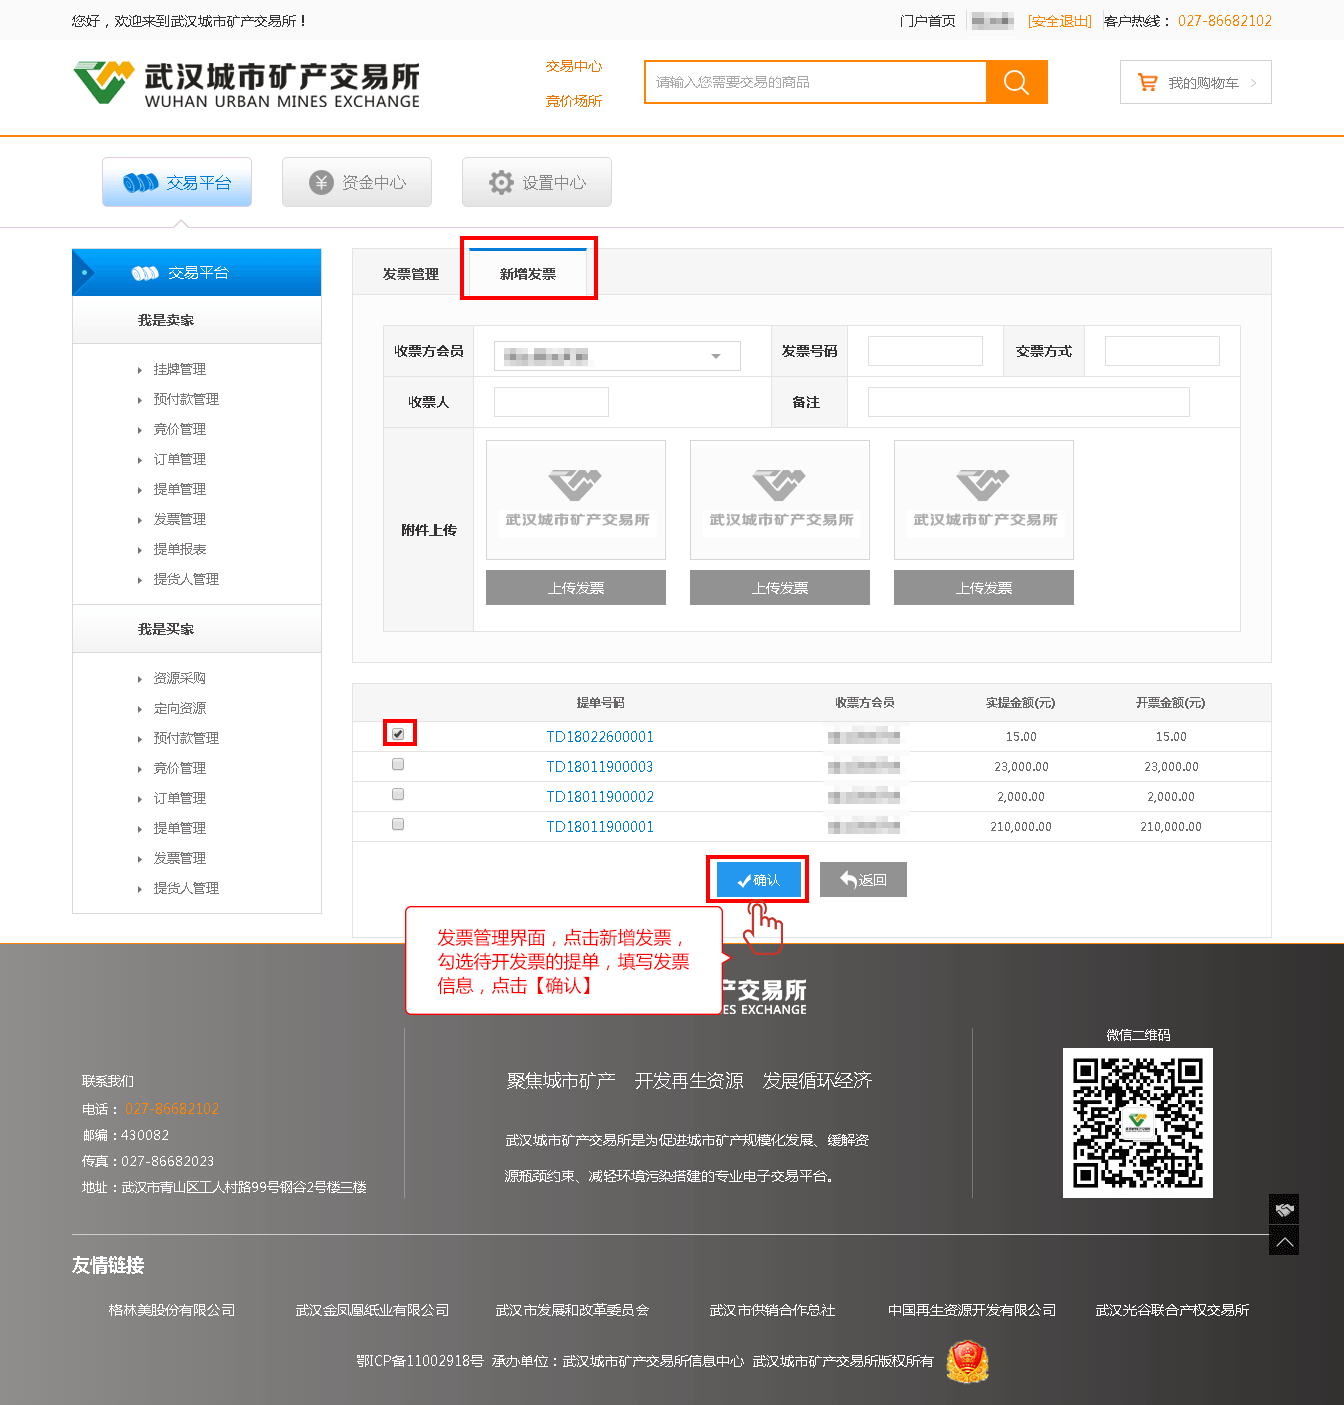The height and width of the screenshot is (1405, 1344).
Task: Expand 挂牌管理 in seller sidebar
Action: coord(179,369)
